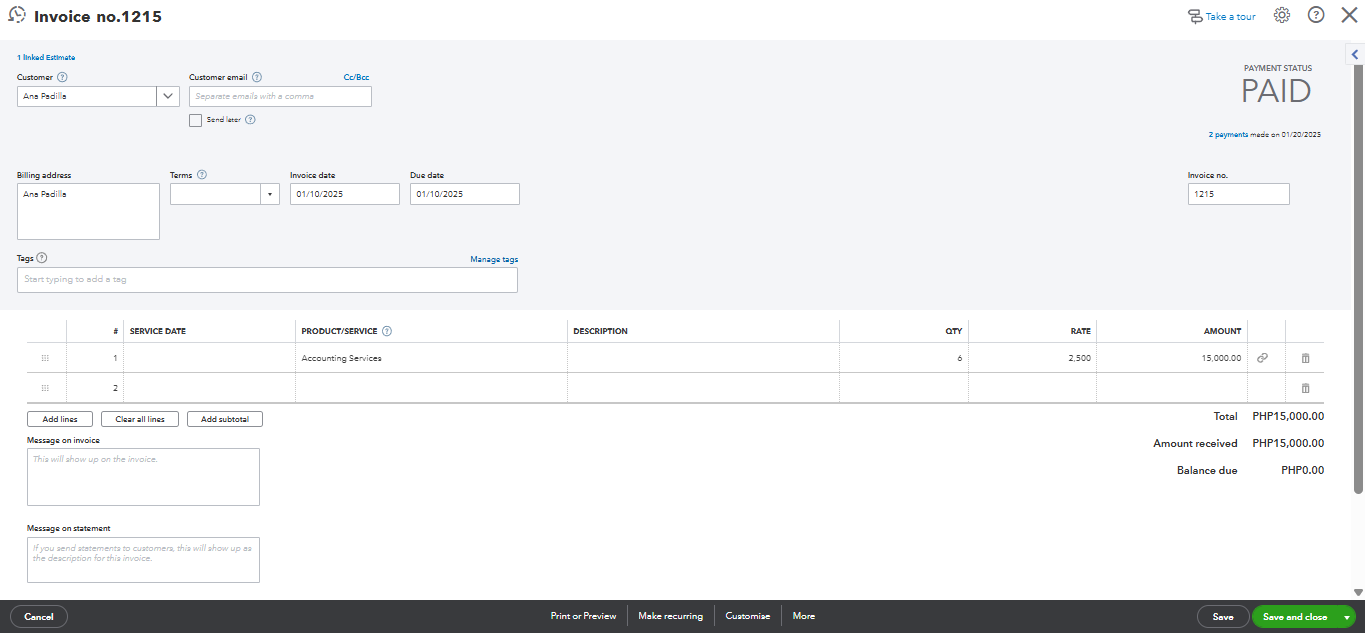Open the Terms dropdown
Image resolution: width=1365 pixels, height=633 pixels.
point(270,194)
